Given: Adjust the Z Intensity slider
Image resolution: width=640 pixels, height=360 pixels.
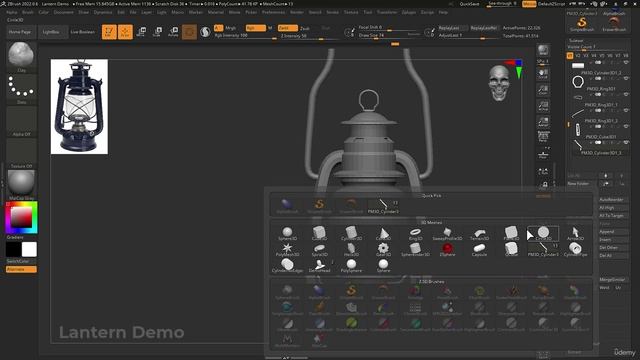Looking at the screenshot, I should tap(309, 36).
